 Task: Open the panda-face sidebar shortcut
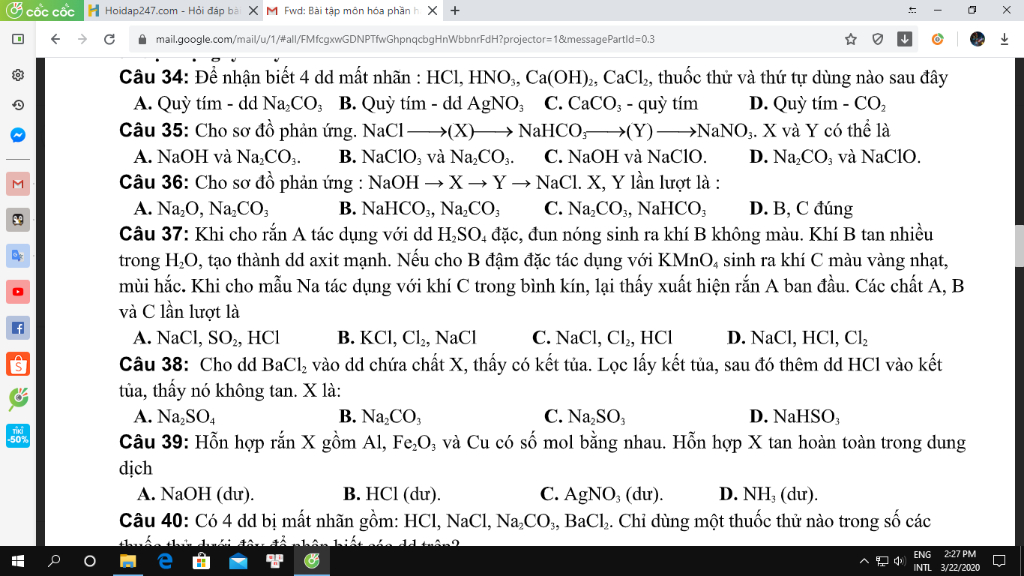click(18, 220)
